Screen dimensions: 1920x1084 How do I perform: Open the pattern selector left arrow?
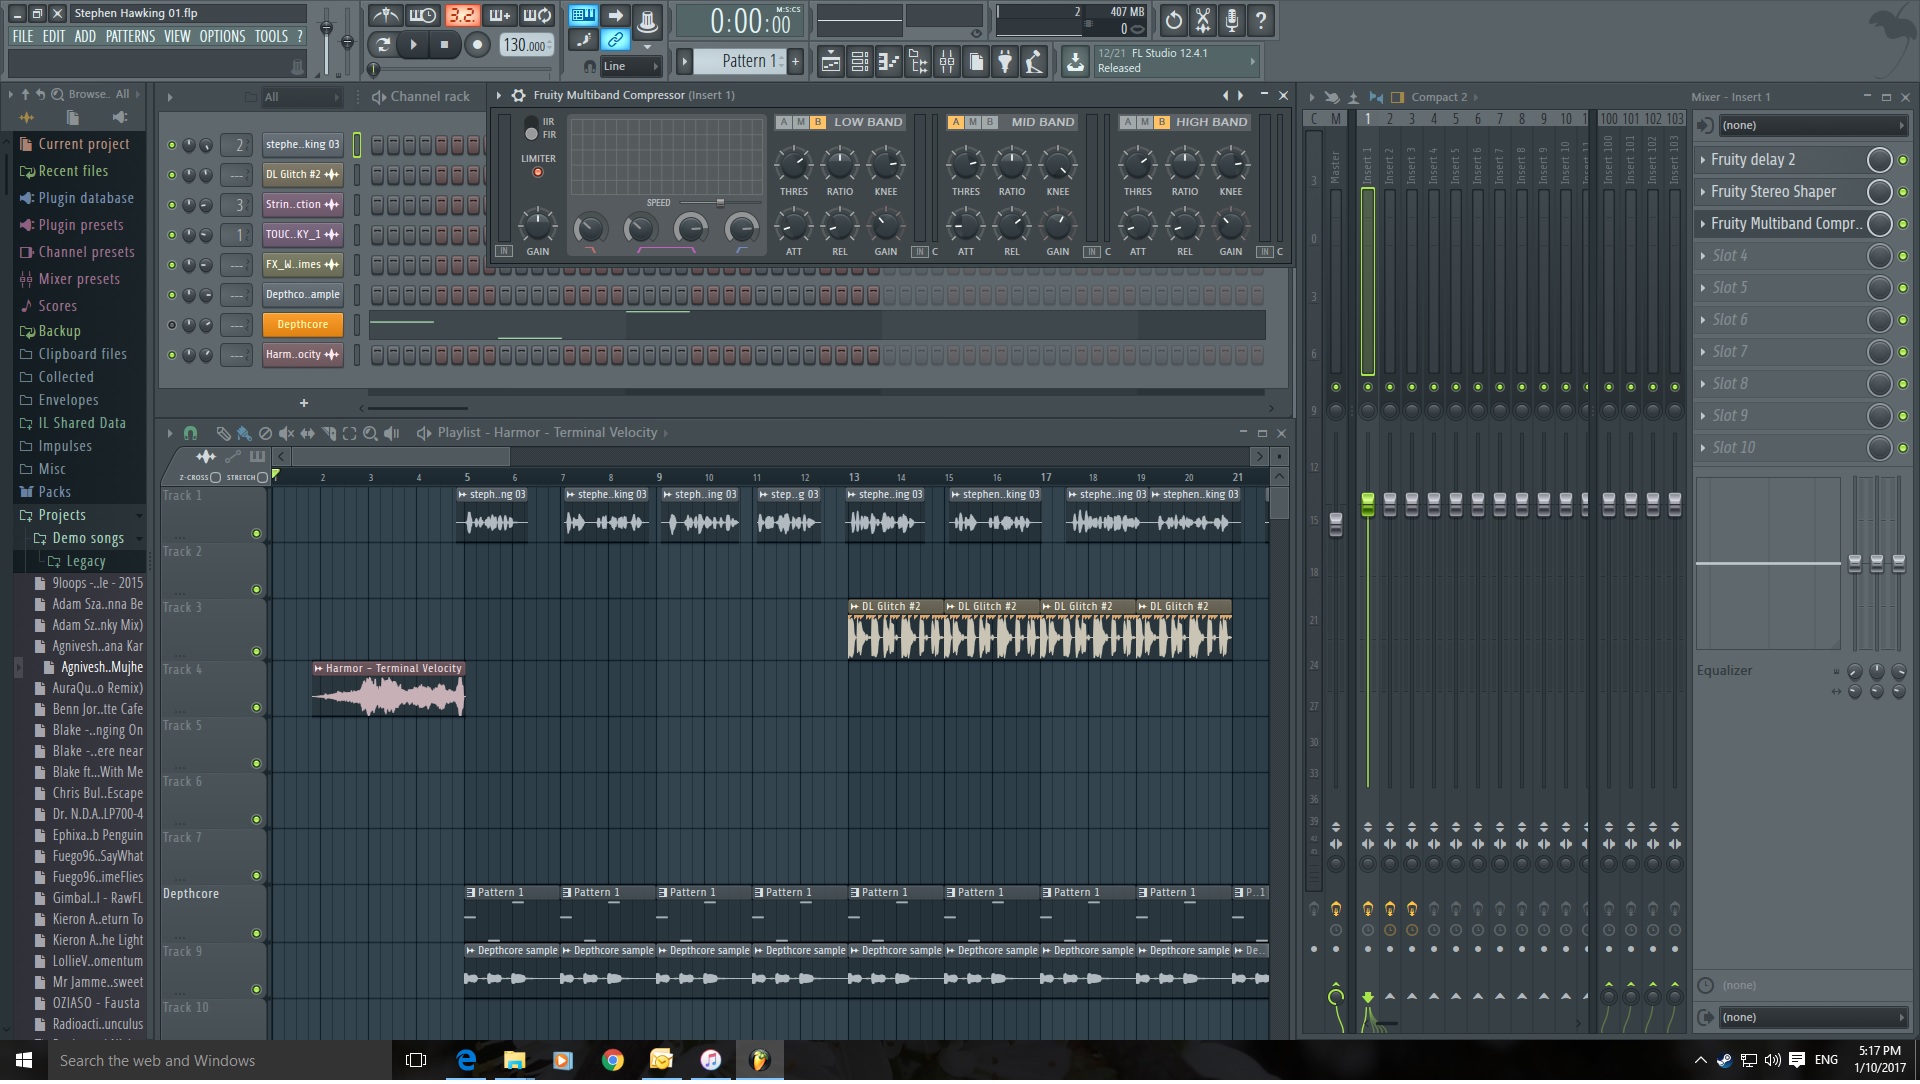pyautogui.click(x=685, y=62)
